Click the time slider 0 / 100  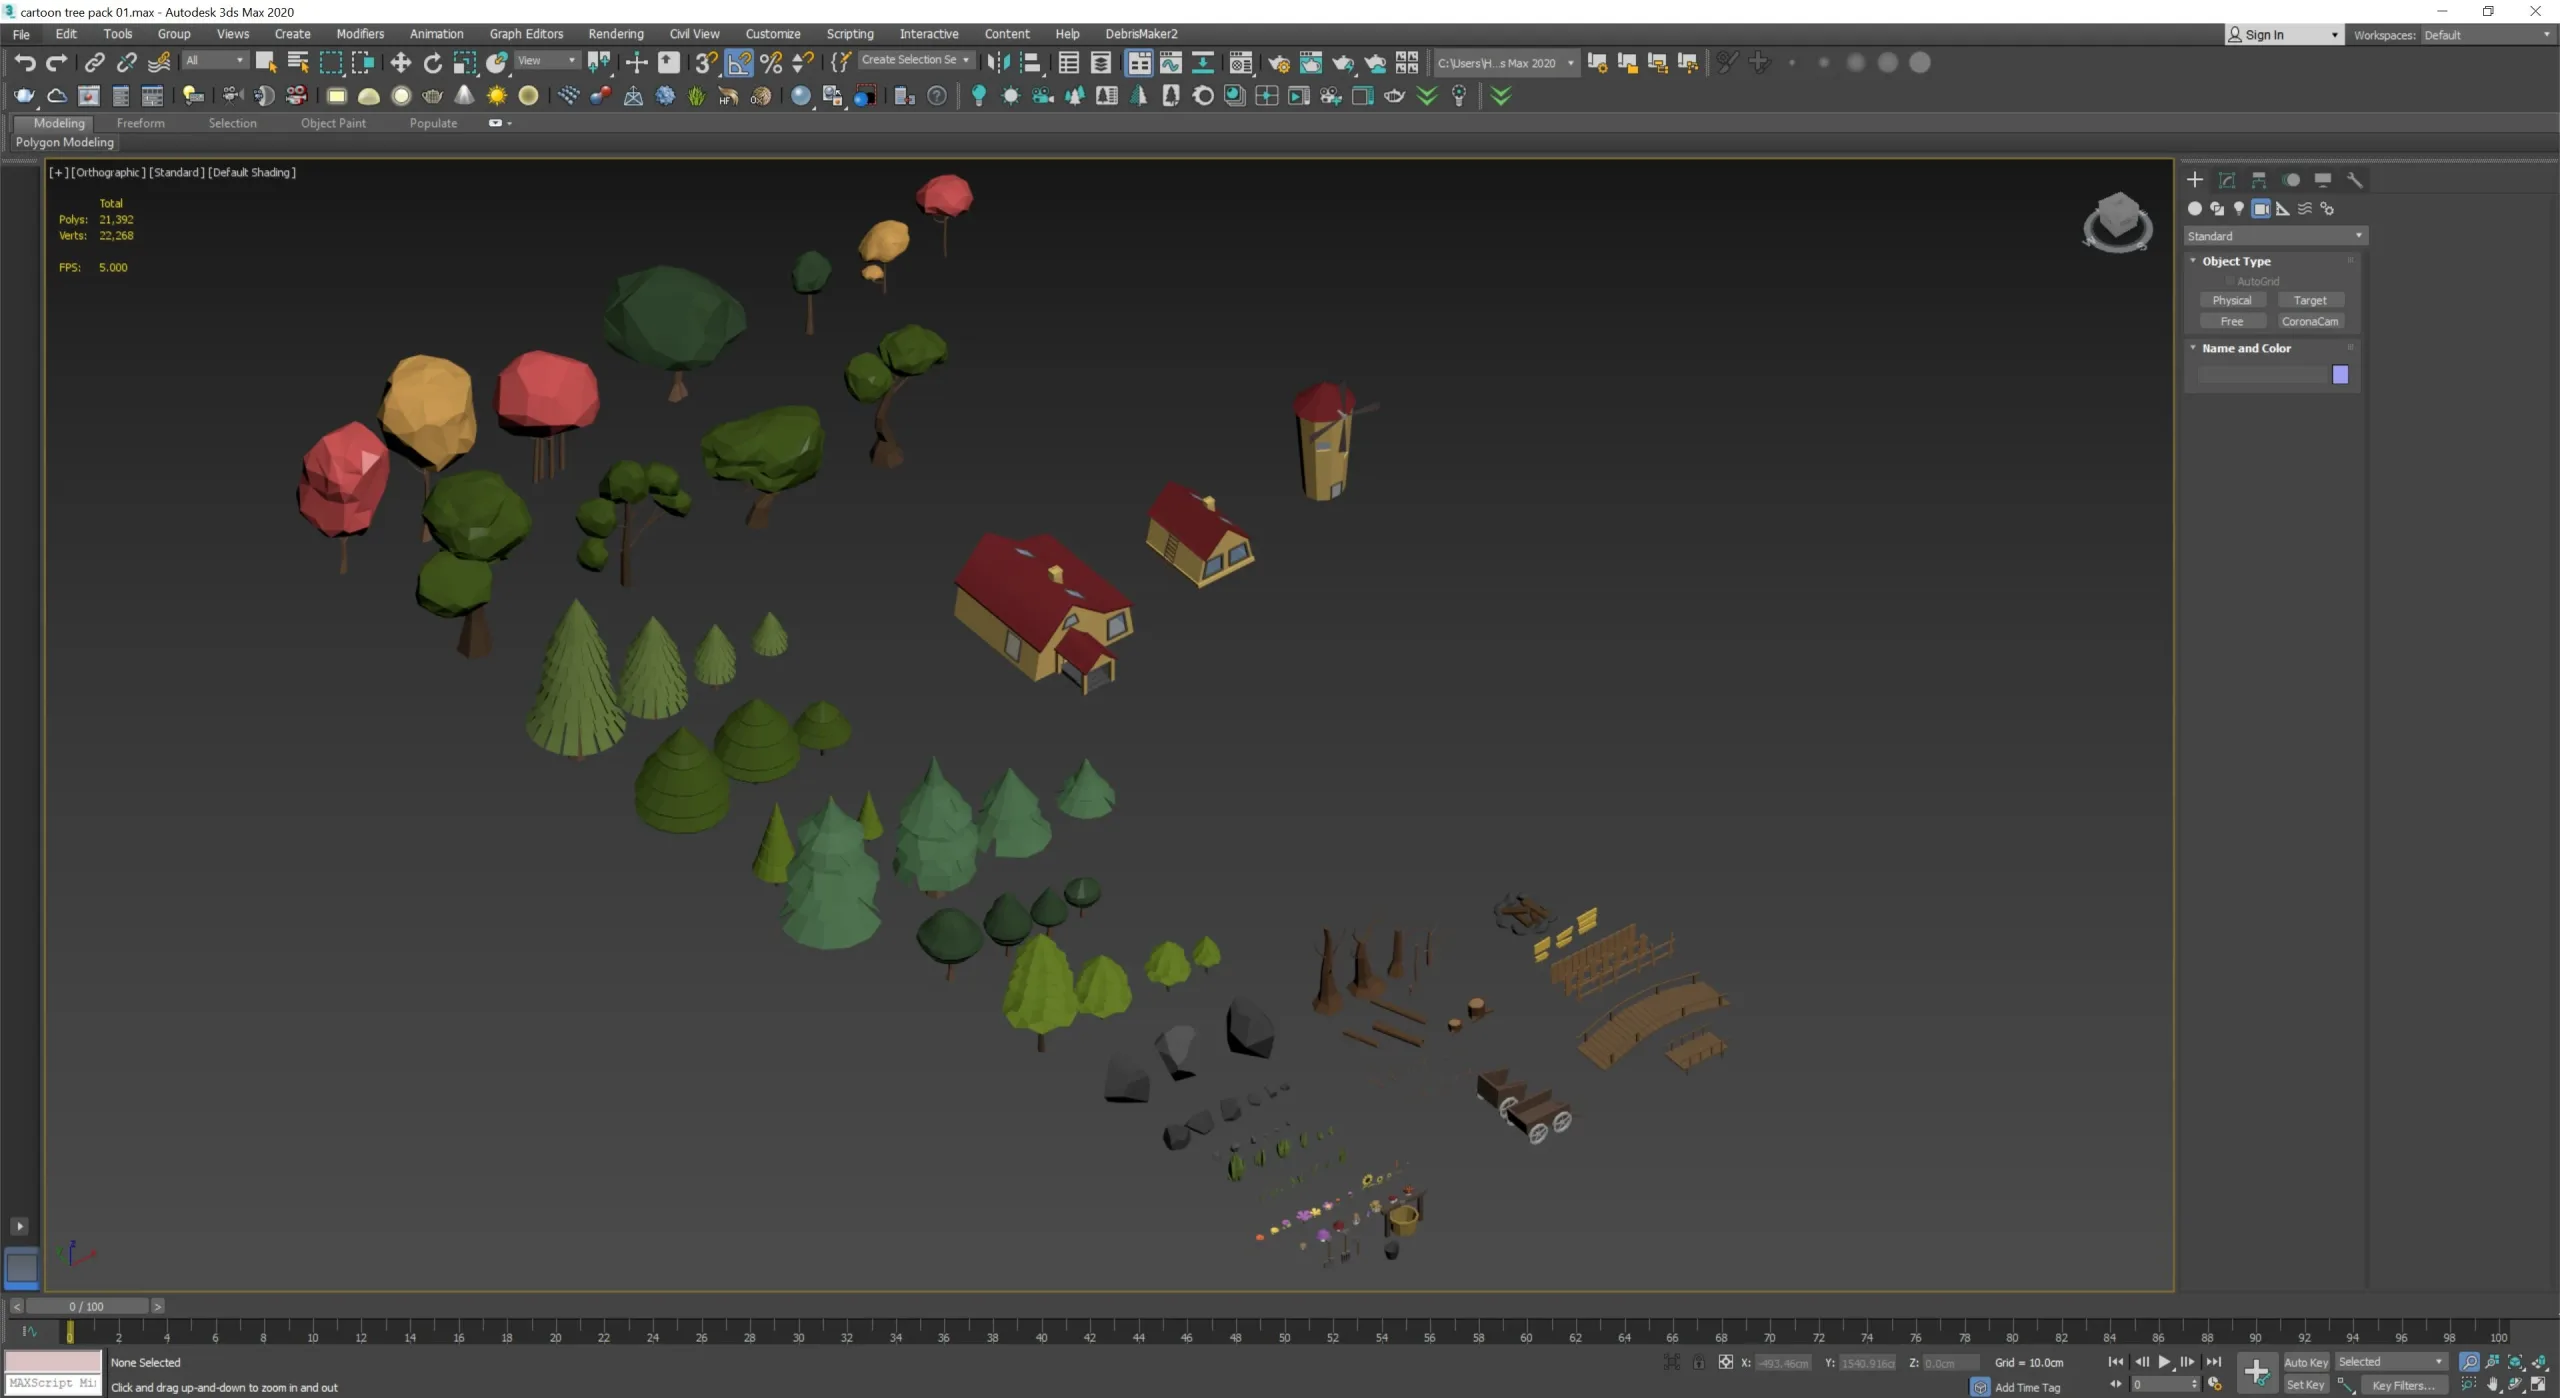86,1306
